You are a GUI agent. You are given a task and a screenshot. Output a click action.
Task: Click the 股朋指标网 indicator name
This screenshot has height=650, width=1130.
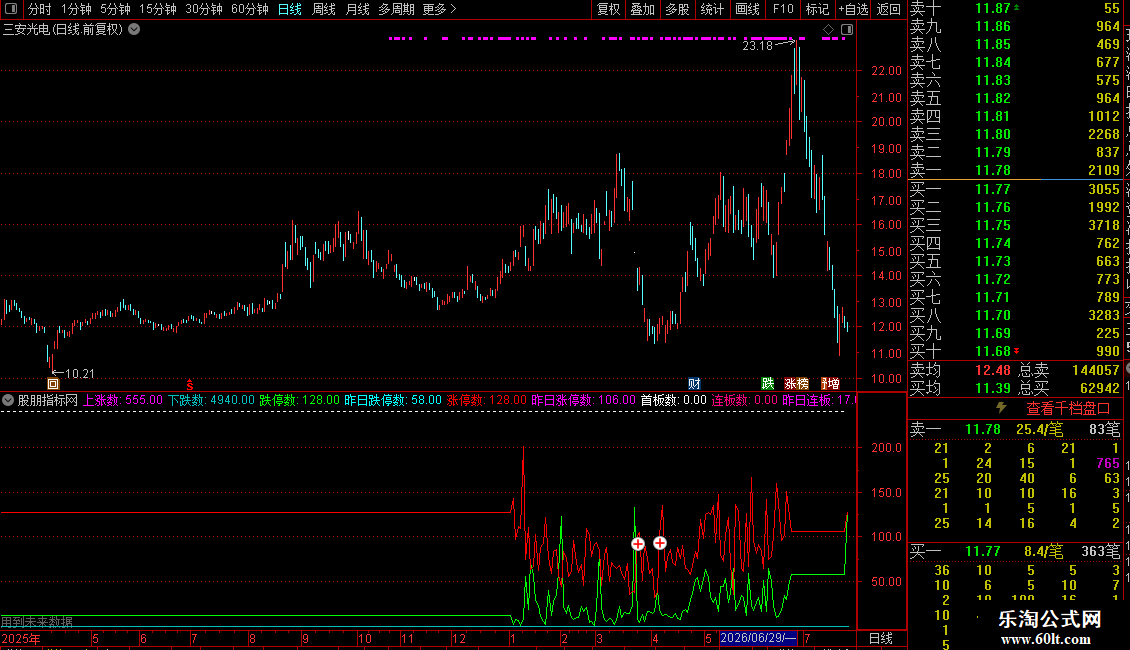(48, 400)
